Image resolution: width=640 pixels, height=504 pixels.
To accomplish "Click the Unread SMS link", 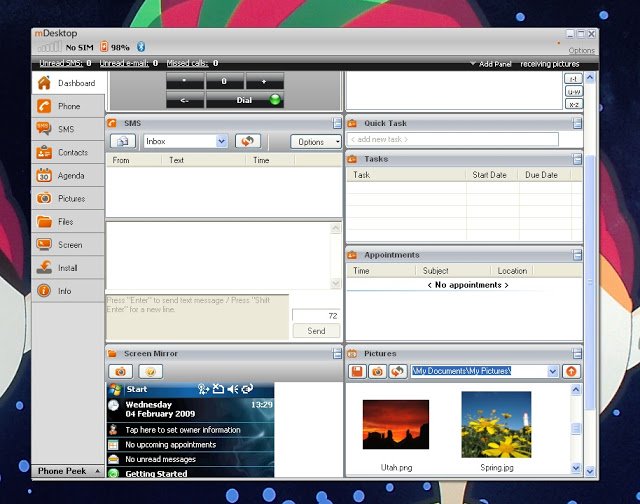I will point(61,63).
